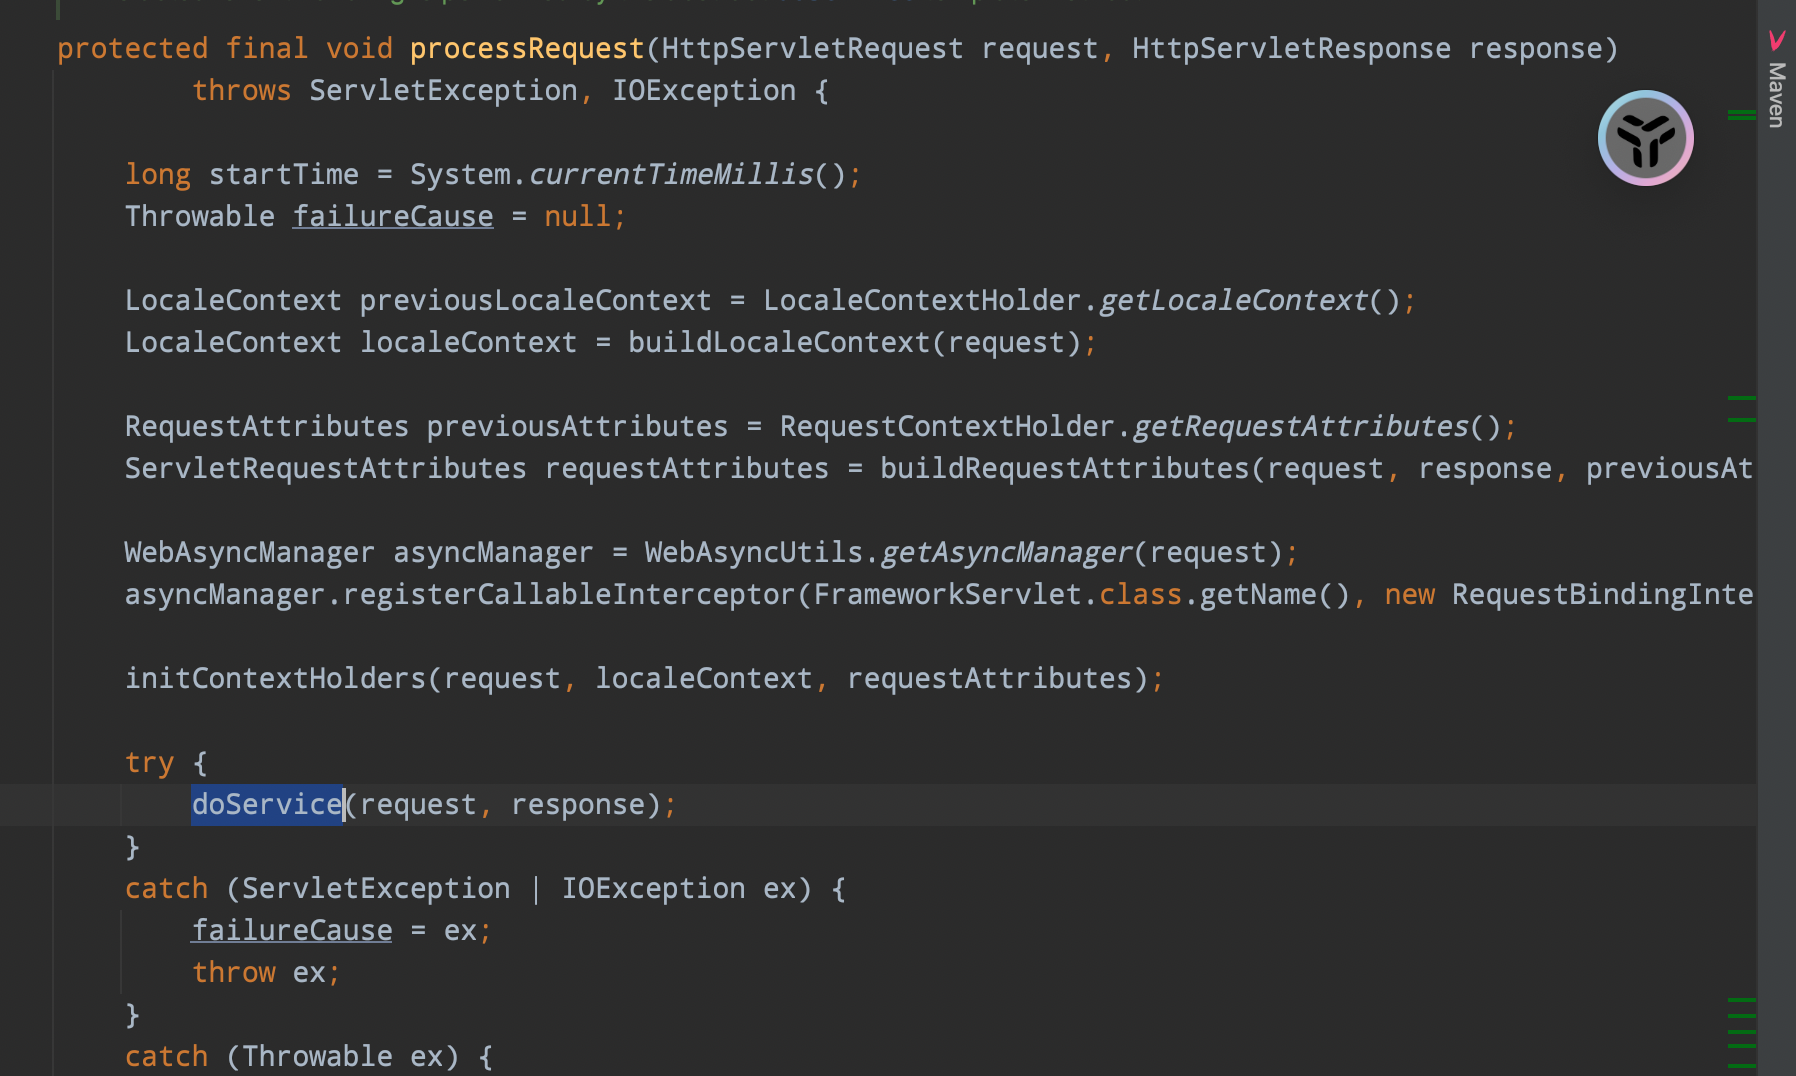
Task: Open the Maven tool window tab
Action: [1776, 94]
